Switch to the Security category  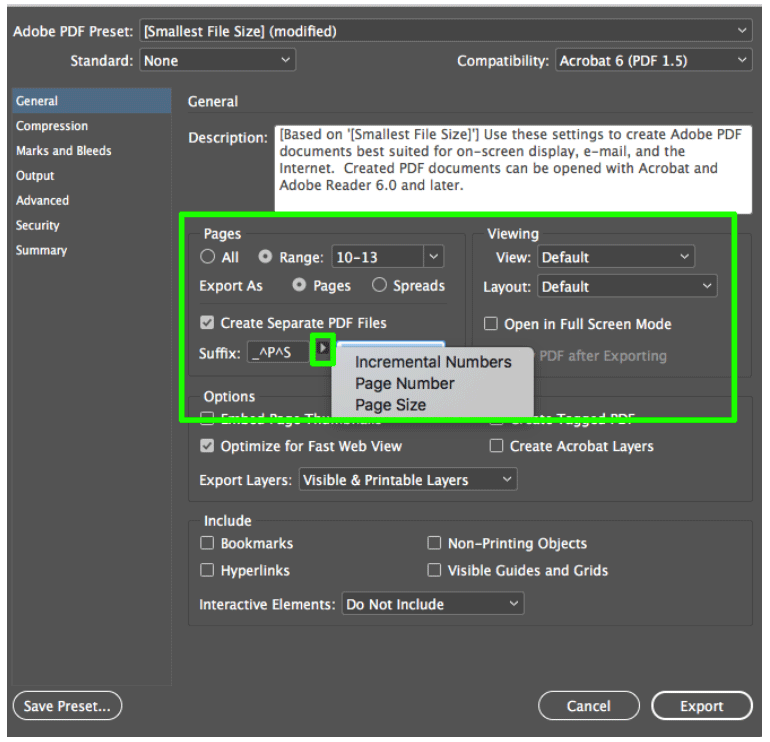[x=92, y=225]
